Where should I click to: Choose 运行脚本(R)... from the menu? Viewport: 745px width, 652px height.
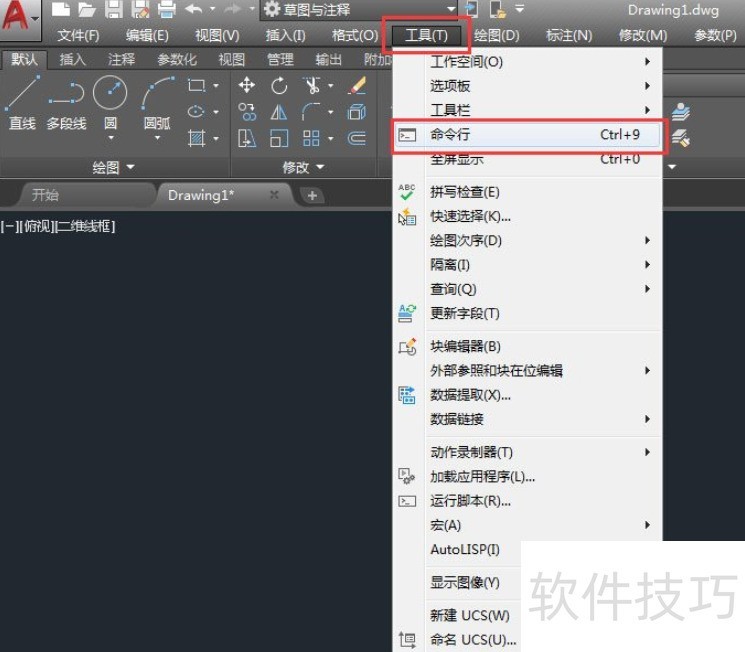(528, 501)
